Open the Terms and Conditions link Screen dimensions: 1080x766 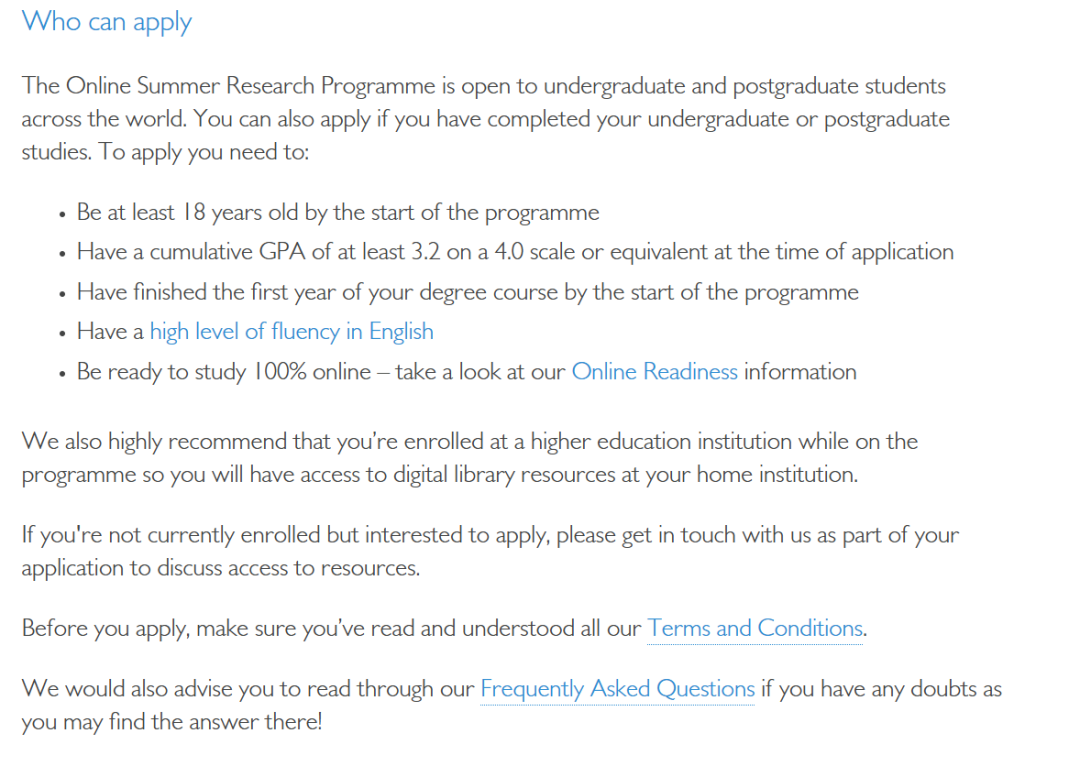[755, 629]
